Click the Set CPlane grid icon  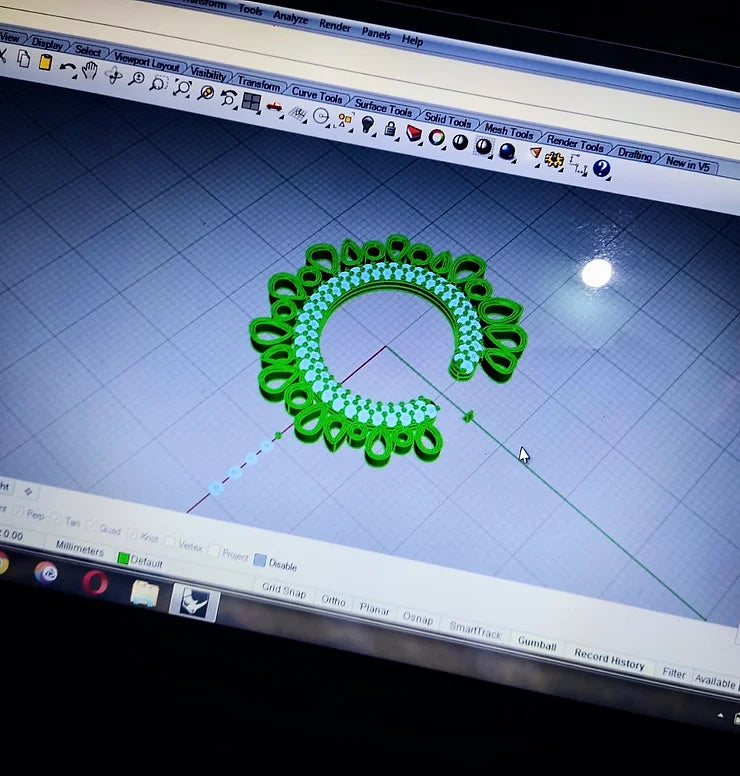pos(297,113)
